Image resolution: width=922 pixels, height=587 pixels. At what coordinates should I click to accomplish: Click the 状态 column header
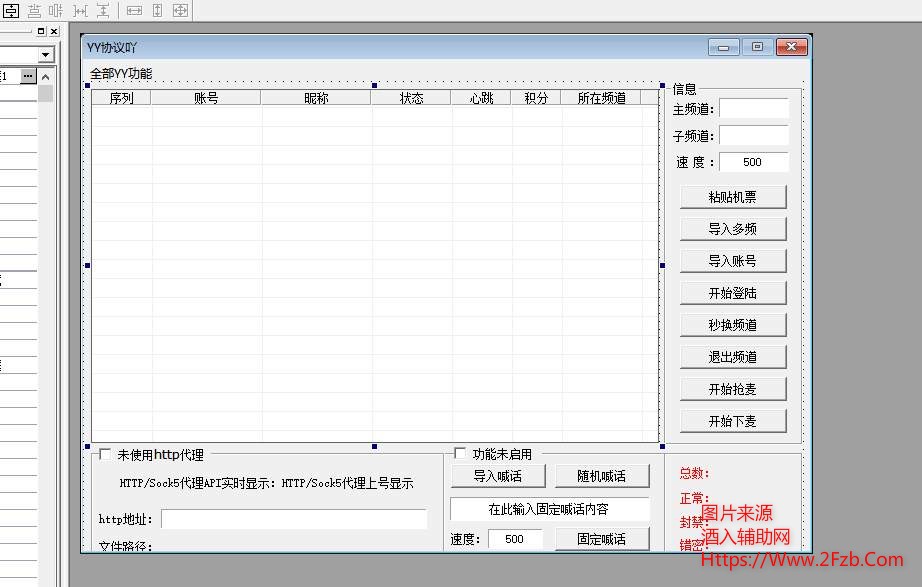click(411, 98)
